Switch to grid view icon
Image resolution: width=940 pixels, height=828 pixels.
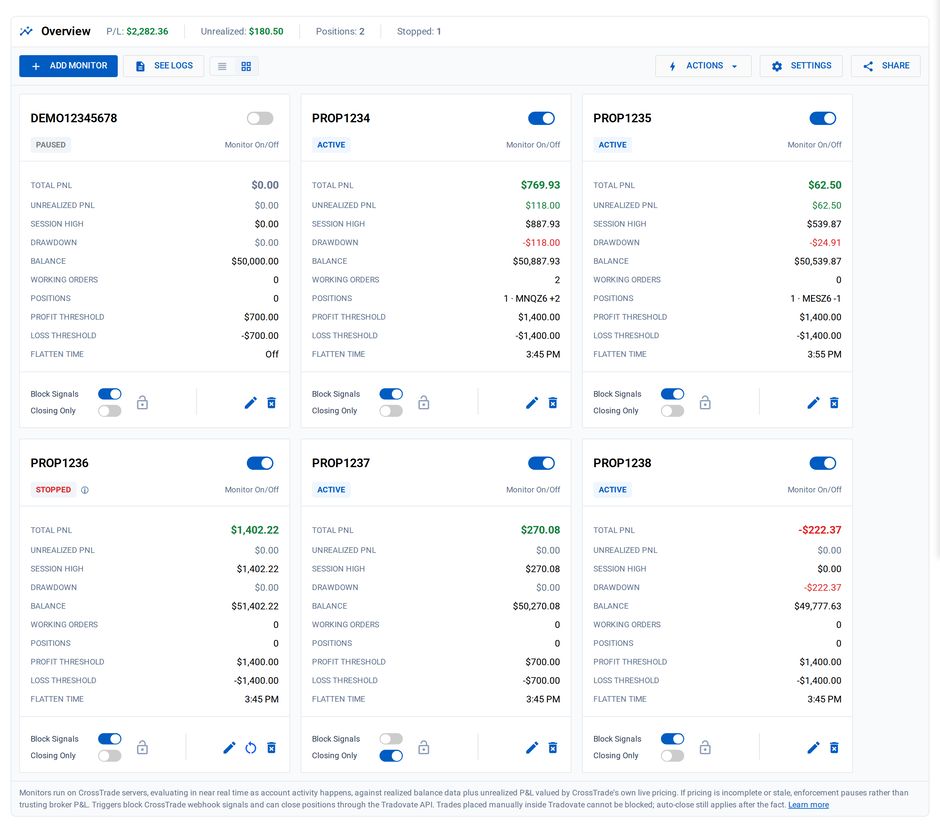pos(246,67)
